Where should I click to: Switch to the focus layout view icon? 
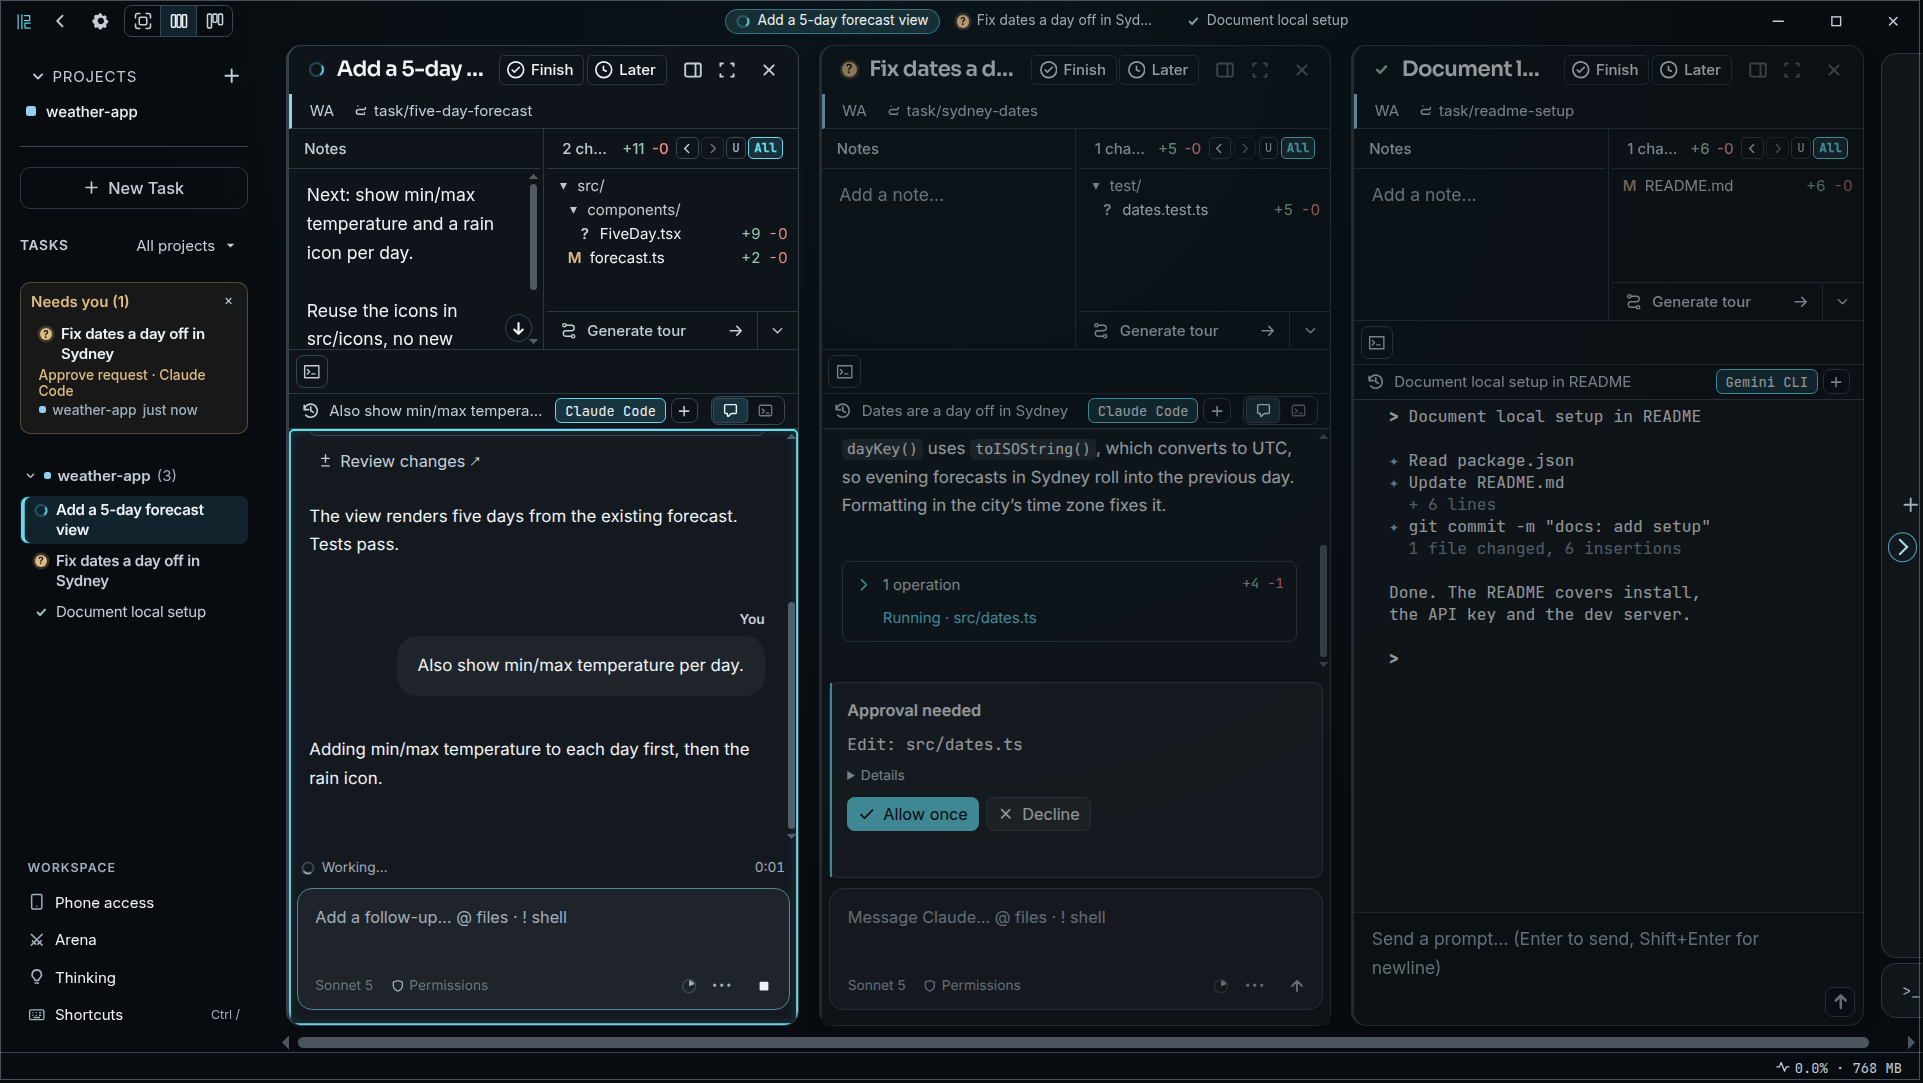[x=143, y=21]
